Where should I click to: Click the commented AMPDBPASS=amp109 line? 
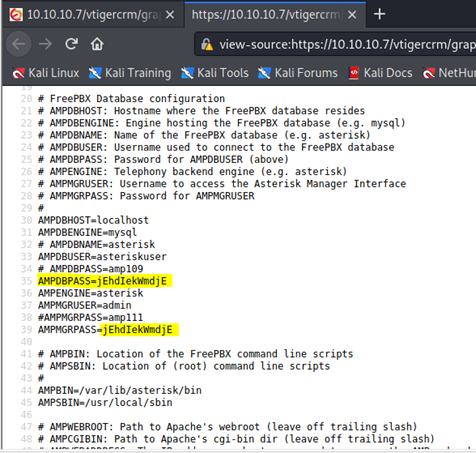(90, 269)
